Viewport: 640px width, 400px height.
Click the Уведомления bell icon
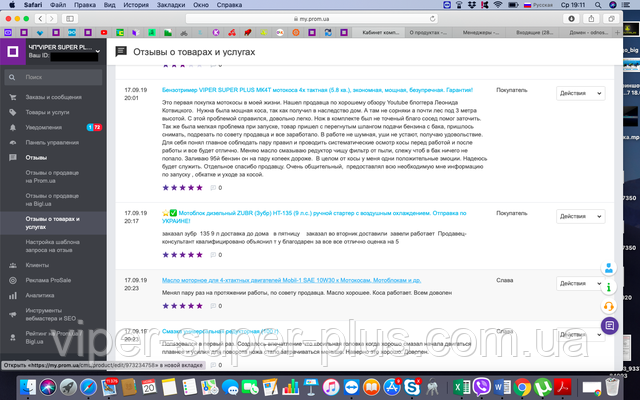point(13,127)
